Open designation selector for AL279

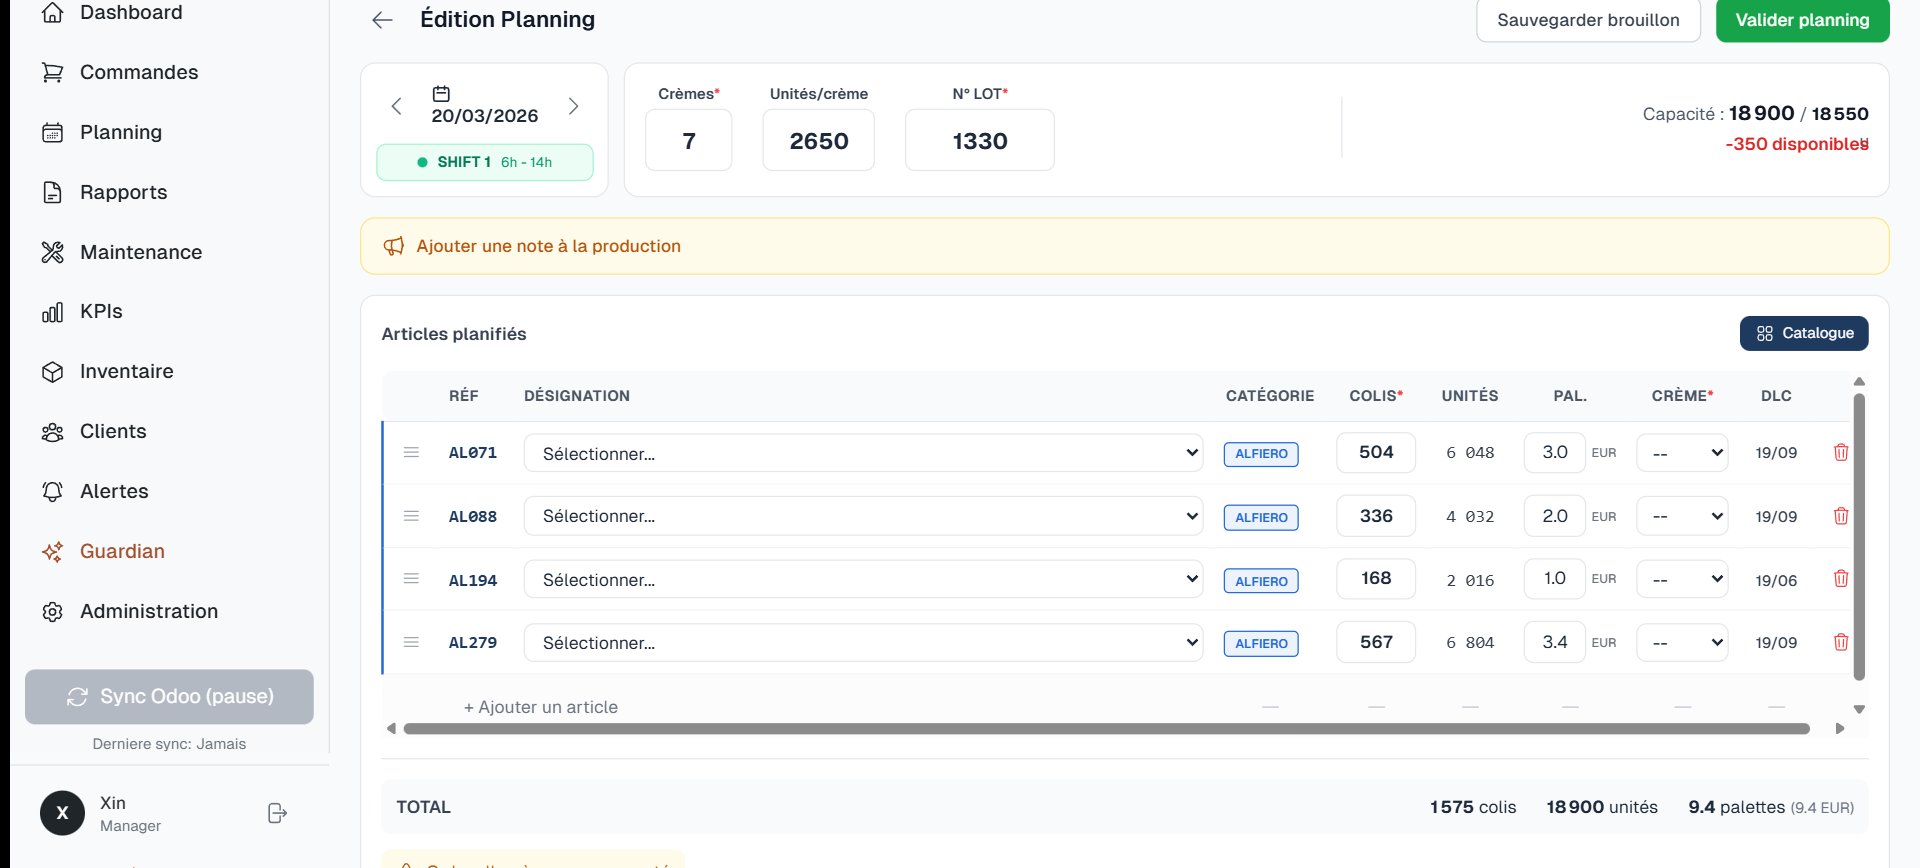point(863,643)
